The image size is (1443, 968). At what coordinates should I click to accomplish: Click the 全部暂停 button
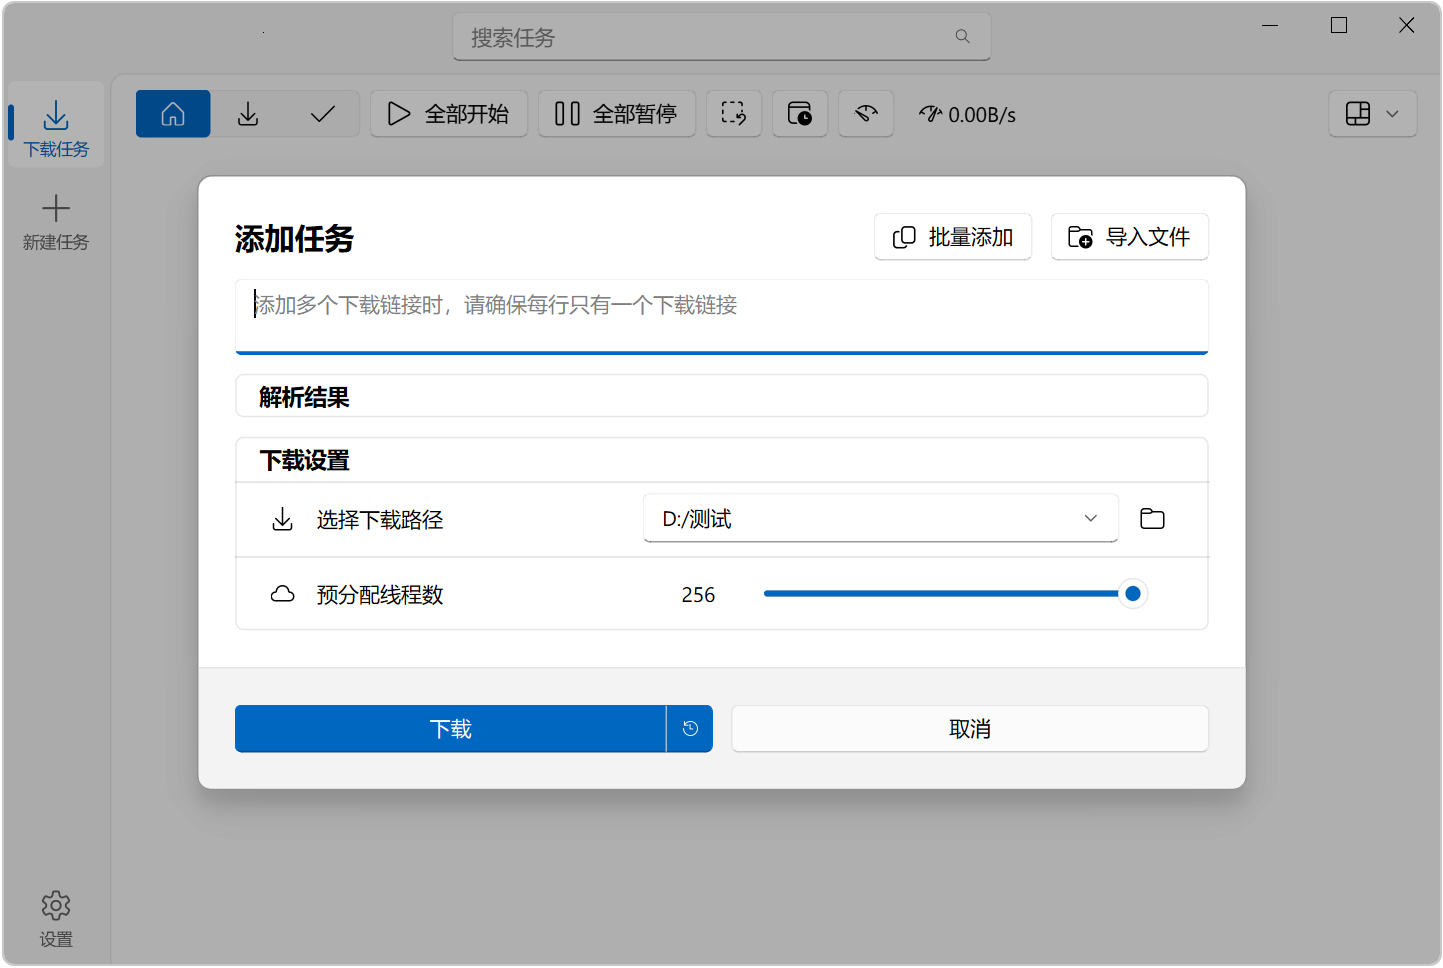[617, 114]
